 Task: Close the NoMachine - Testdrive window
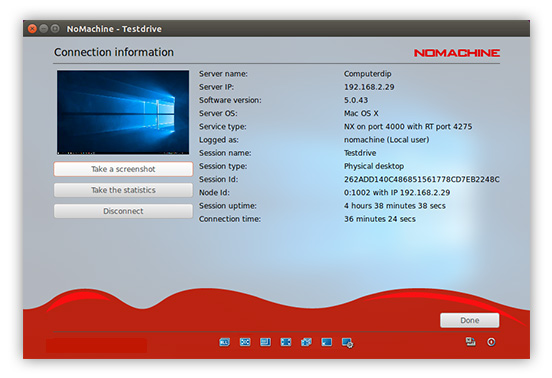click(32, 29)
